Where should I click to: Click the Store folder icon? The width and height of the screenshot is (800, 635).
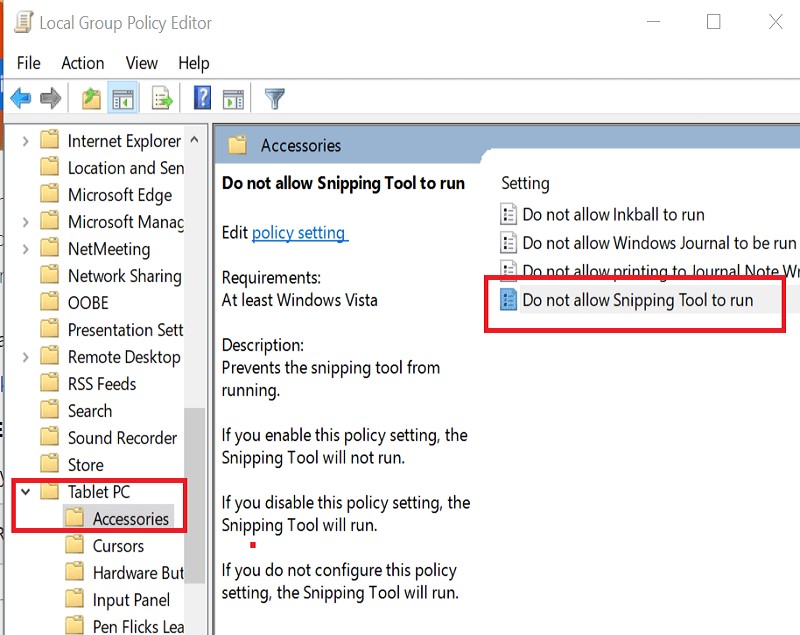coord(49,464)
